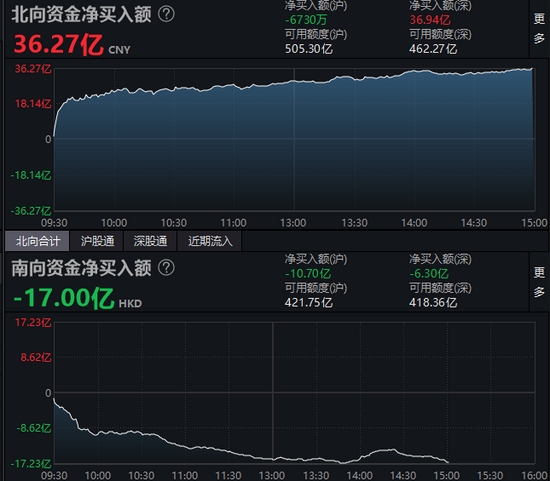Switch to the 深股通 tab

(150, 241)
